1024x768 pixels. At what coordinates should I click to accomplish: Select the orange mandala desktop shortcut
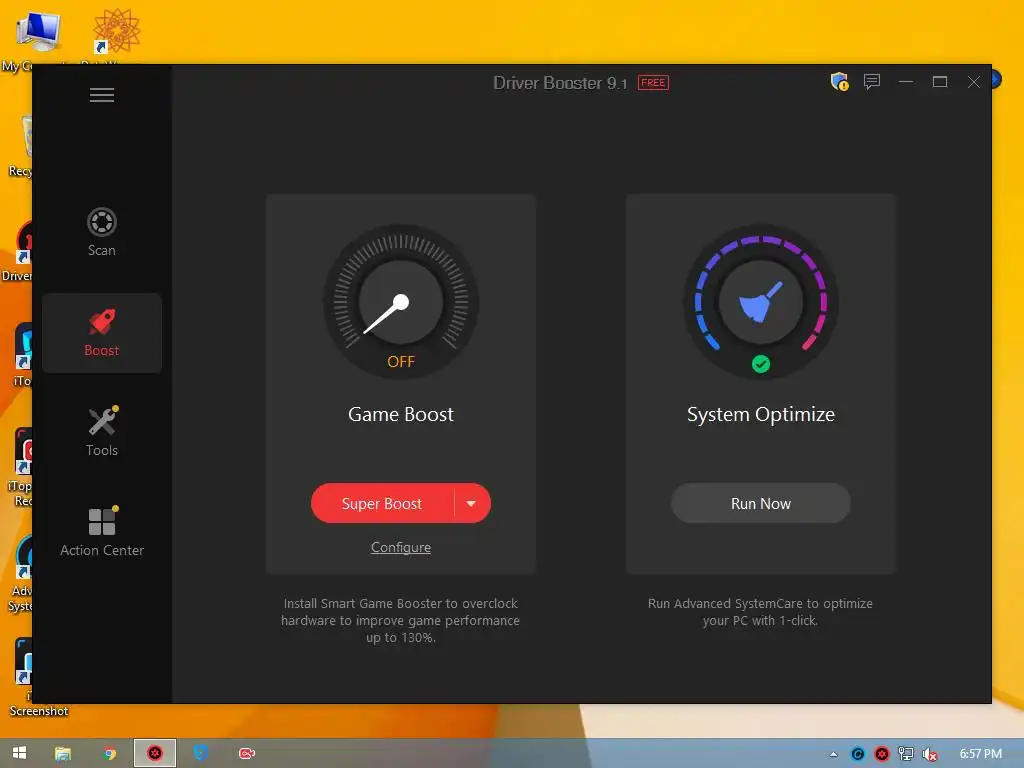coord(116,31)
